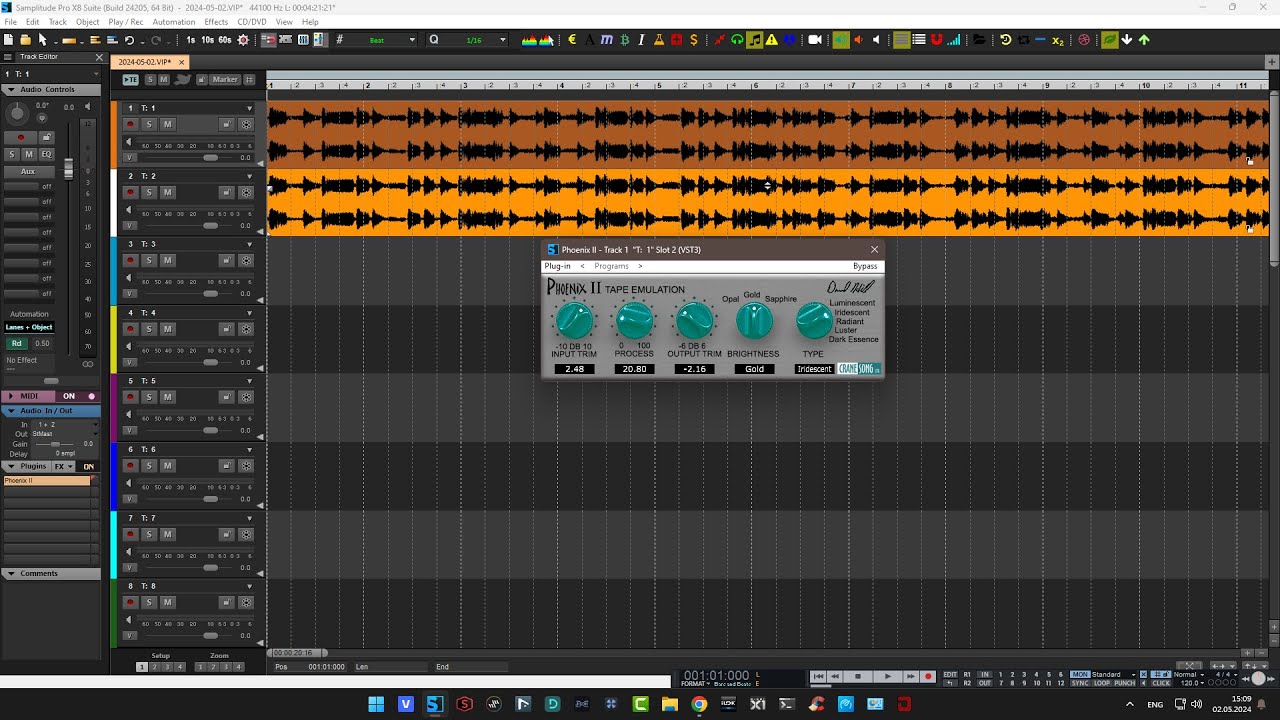Click the red magnet icon in toolbar
Image resolution: width=1280 pixels, height=720 pixels.
point(937,40)
